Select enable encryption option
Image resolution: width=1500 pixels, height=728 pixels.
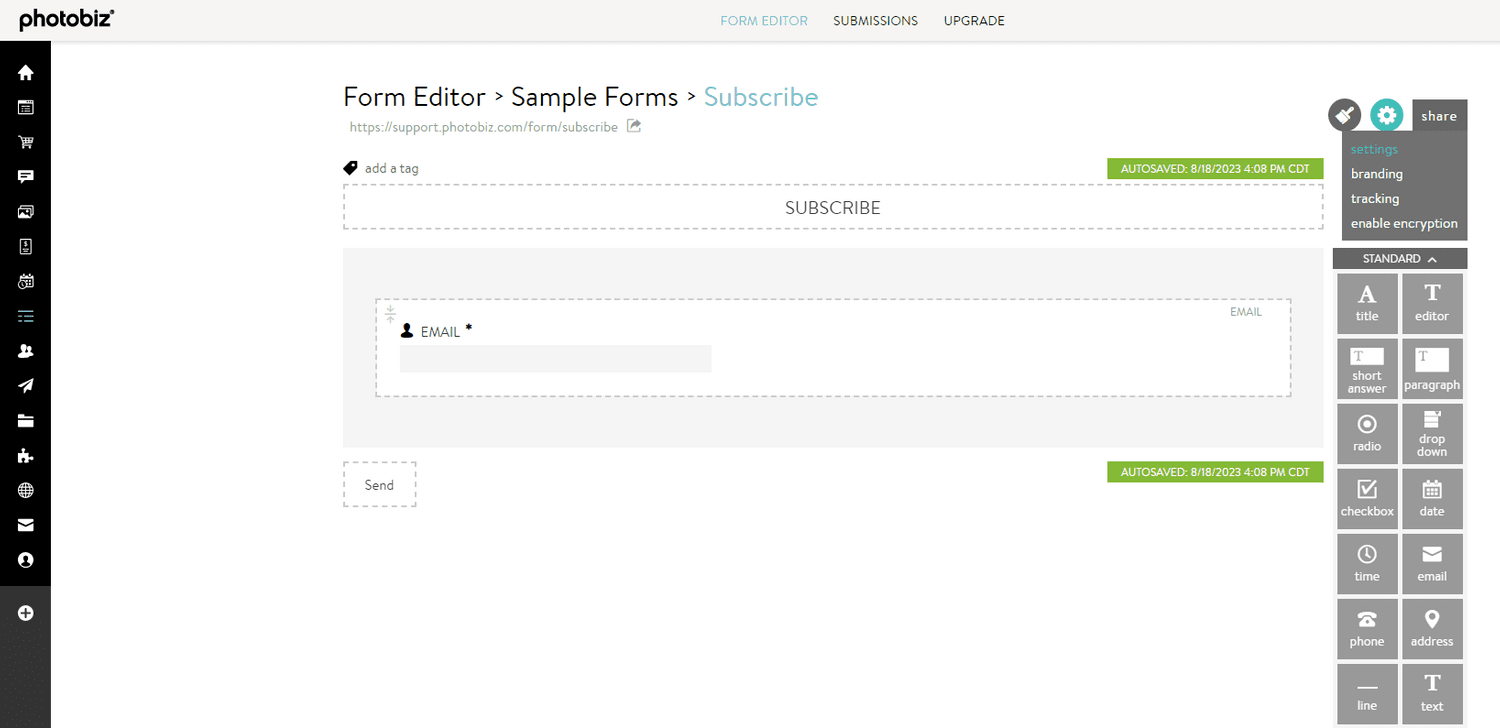[x=1404, y=224]
